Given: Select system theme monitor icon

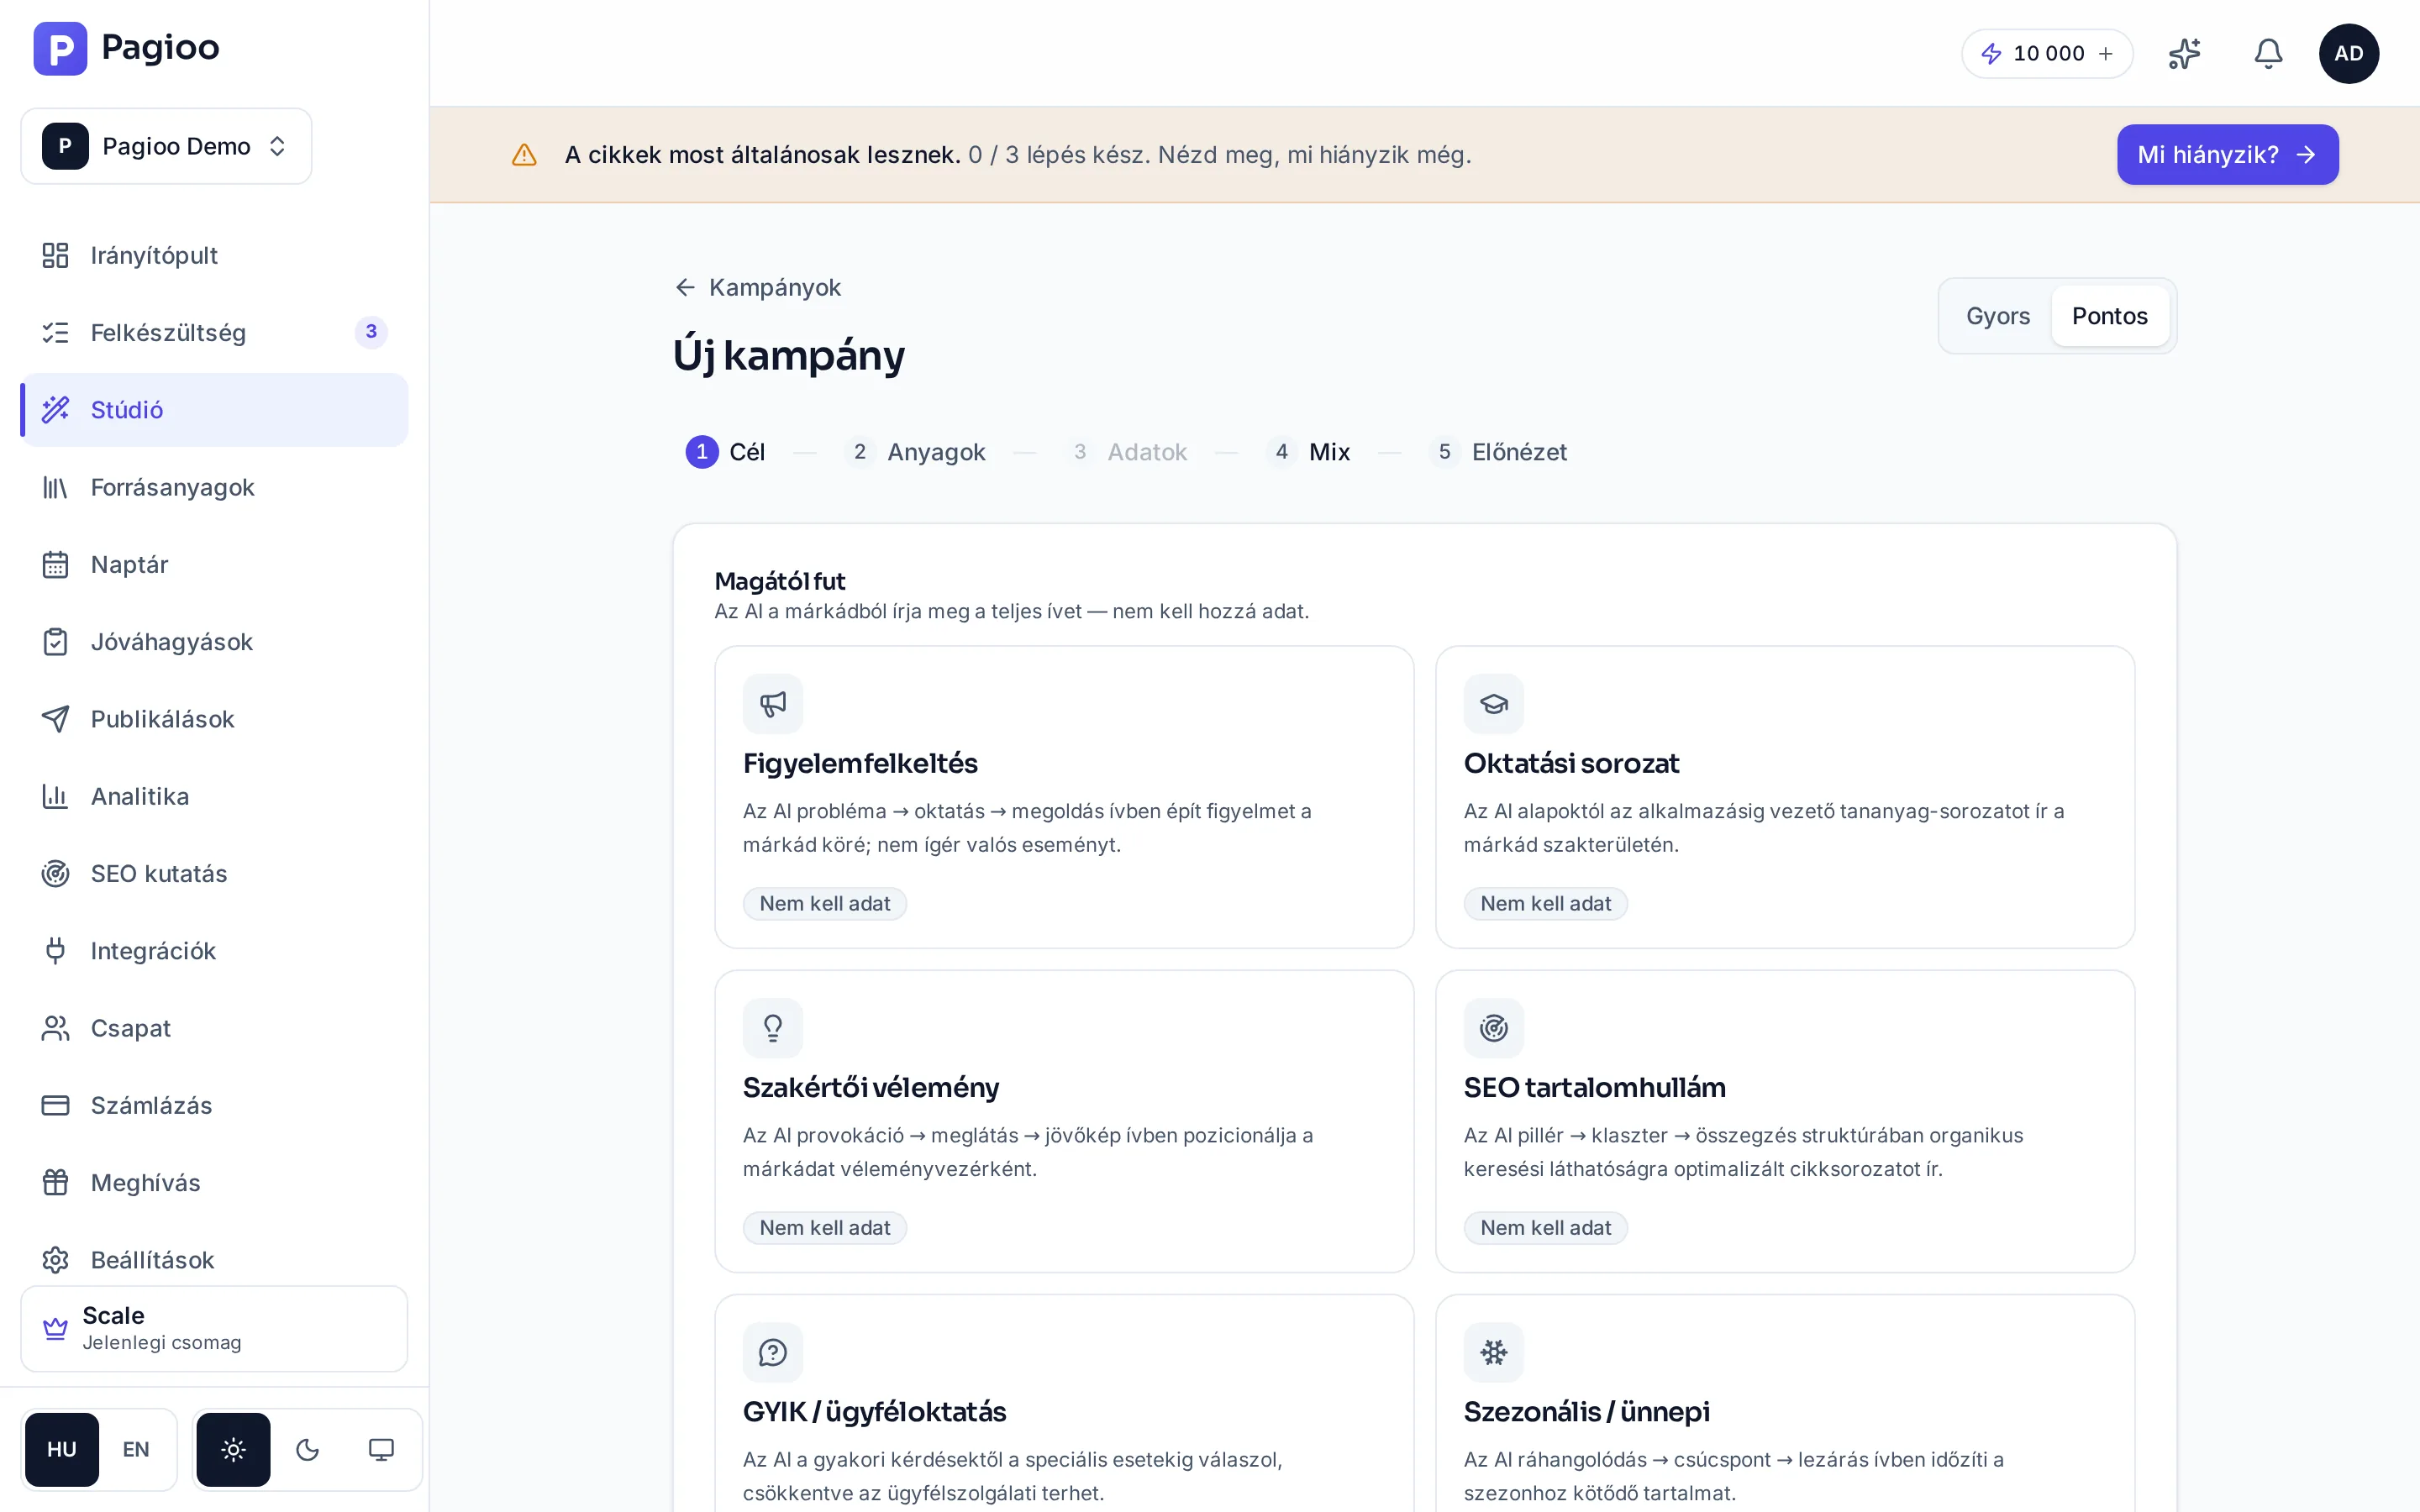Looking at the screenshot, I should (x=381, y=1449).
